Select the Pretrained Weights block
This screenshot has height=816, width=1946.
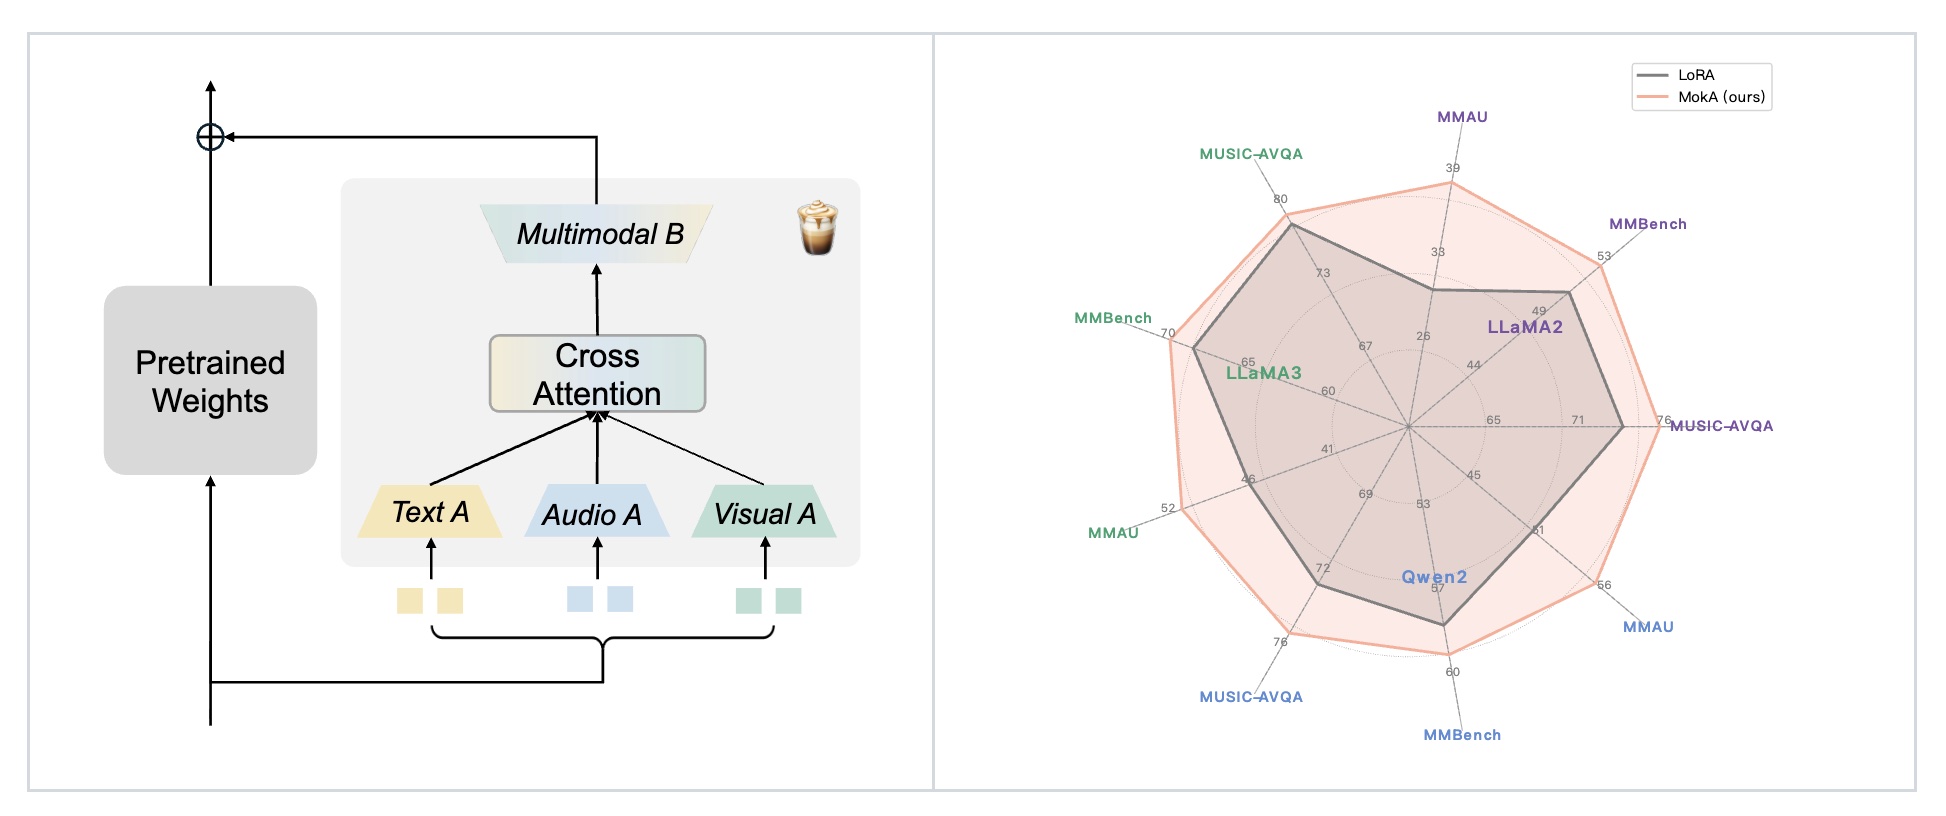pos(210,380)
